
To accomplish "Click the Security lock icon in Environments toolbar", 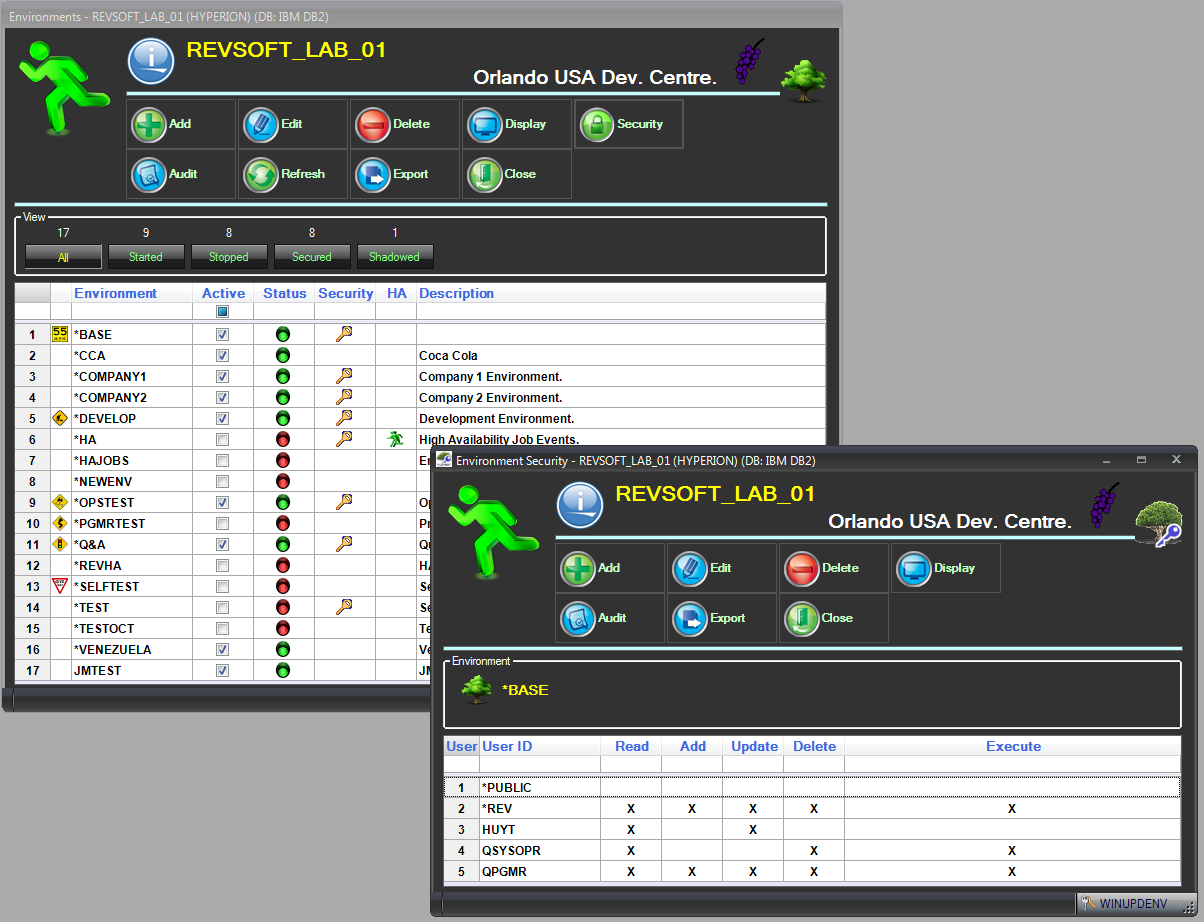I will (x=597, y=125).
